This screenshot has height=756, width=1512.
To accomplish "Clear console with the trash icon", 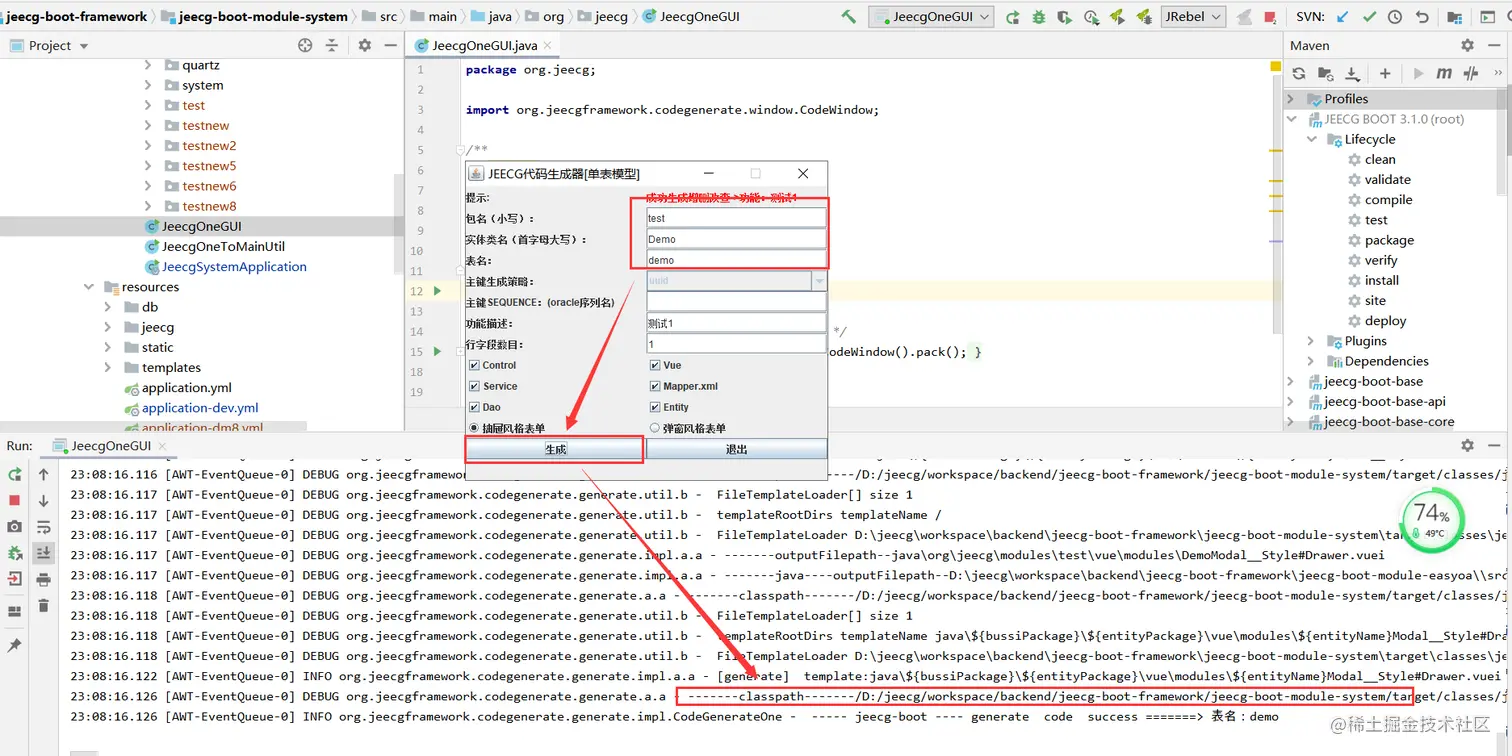I will click(44, 605).
